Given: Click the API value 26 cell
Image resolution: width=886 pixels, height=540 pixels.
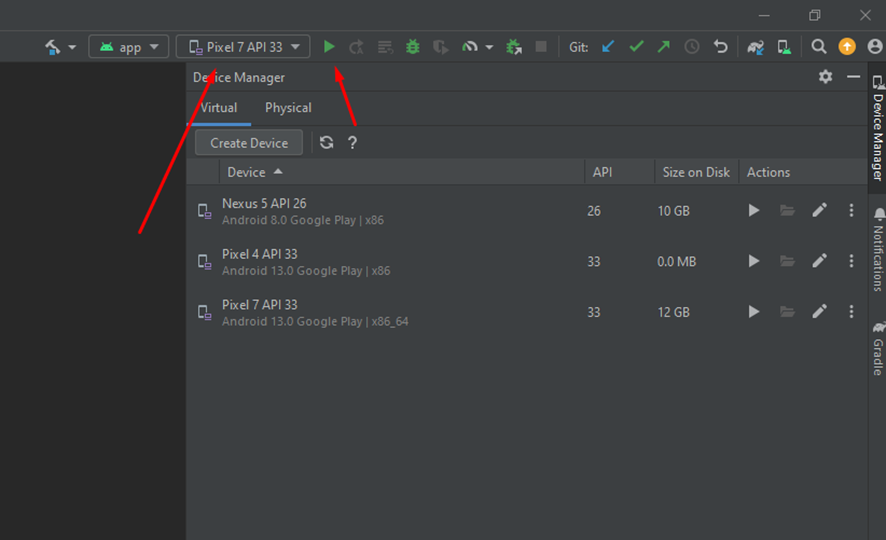Looking at the screenshot, I should [x=594, y=211].
